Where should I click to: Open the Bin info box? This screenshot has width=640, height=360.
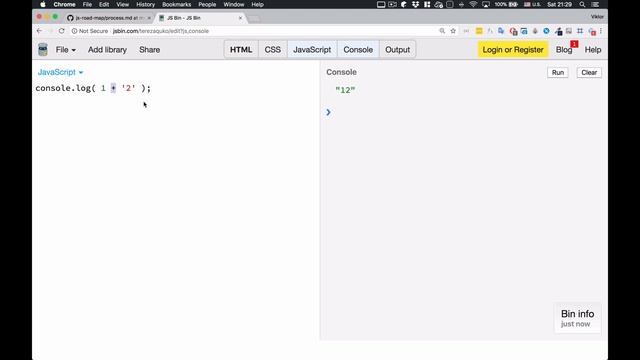click(577, 318)
